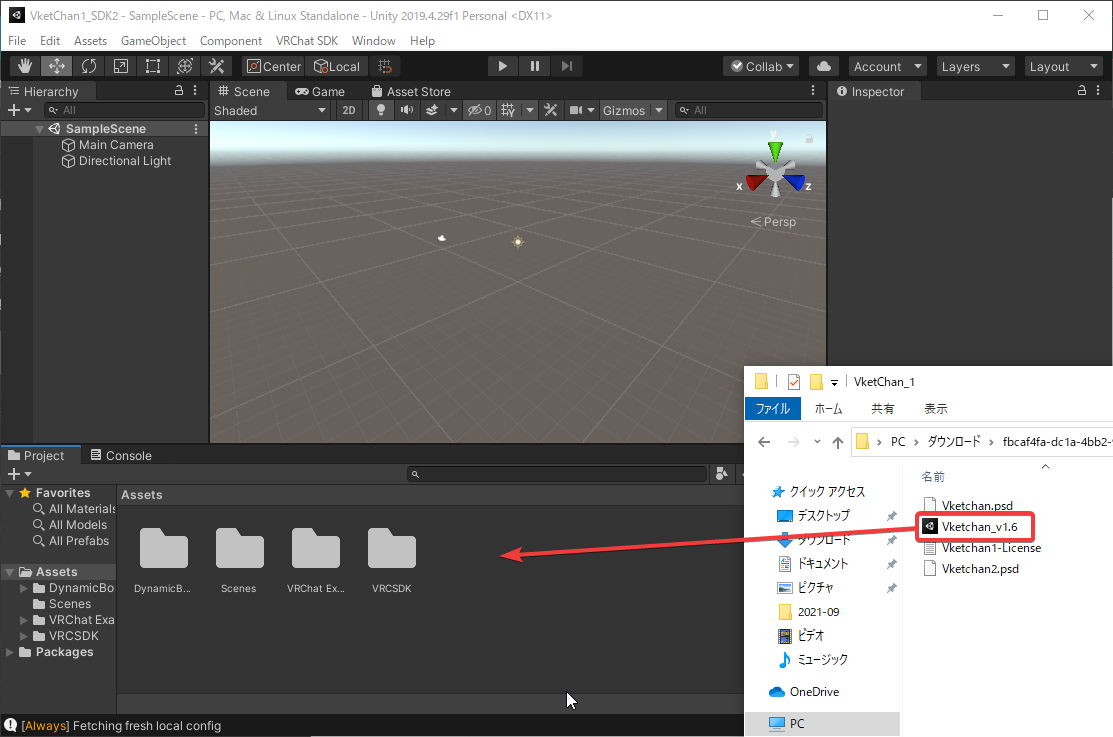
Task: Open scene view audio toggle icon
Action: [407, 110]
